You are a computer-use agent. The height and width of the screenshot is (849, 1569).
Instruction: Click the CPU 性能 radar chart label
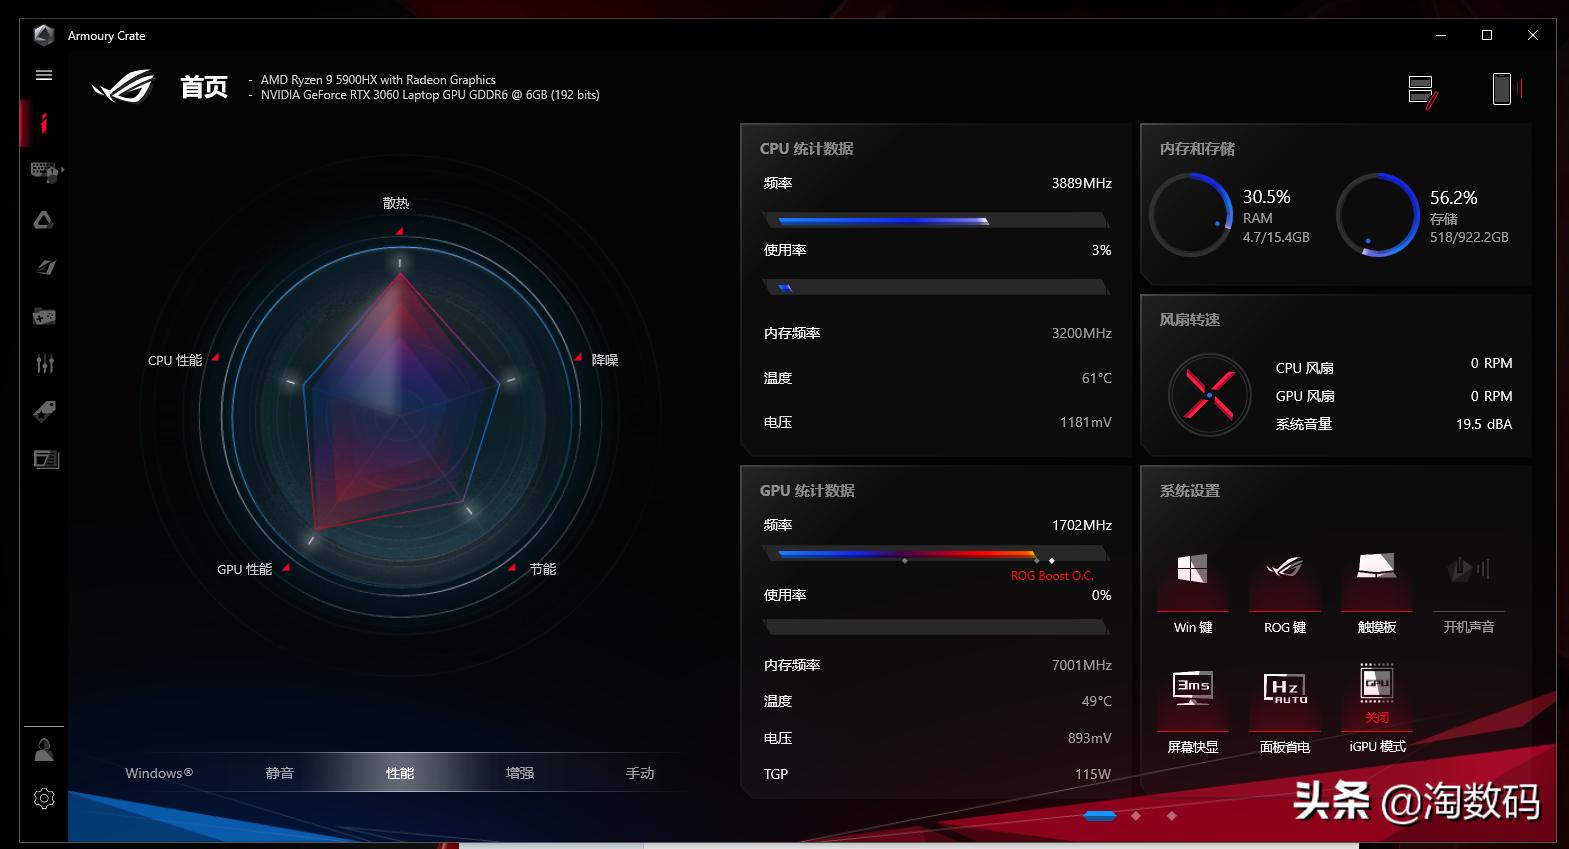(x=175, y=360)
